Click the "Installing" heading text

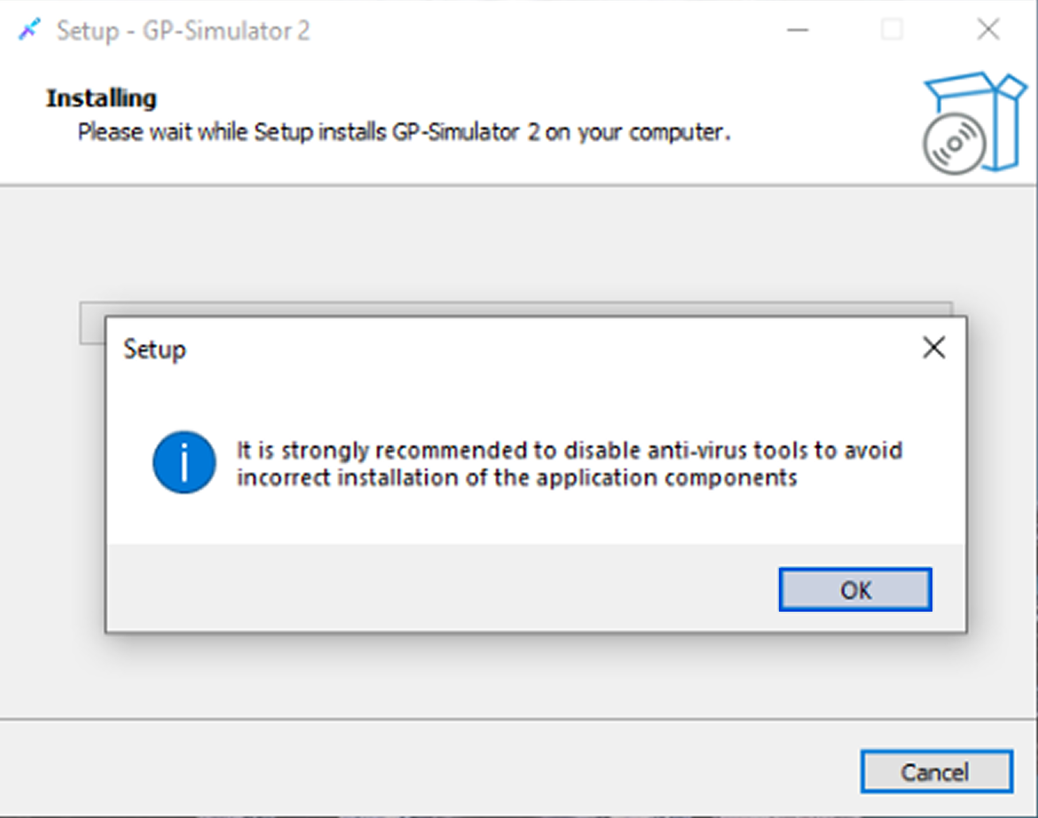101,98
